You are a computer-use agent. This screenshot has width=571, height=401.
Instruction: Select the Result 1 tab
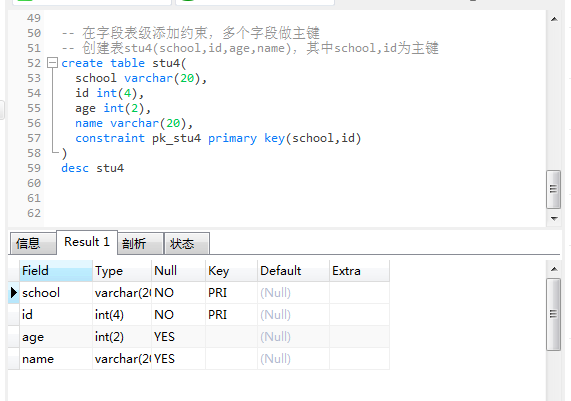click(x=87, y=242)
